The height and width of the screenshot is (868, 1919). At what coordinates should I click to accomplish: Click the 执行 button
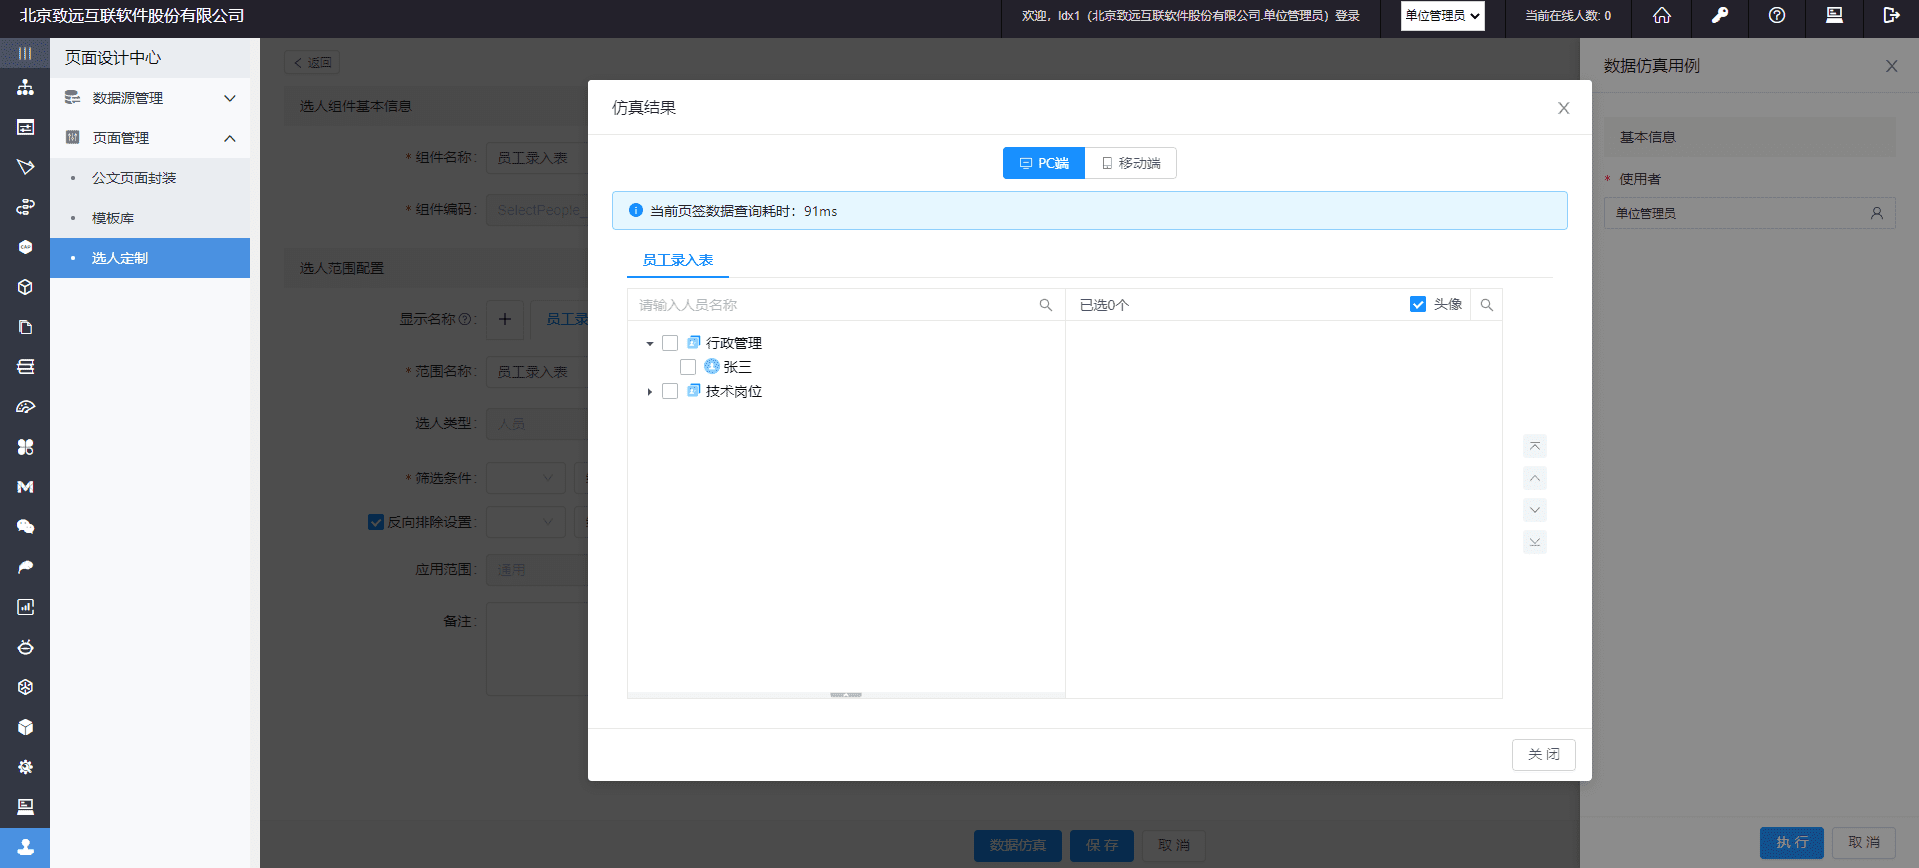(1792, 843)
